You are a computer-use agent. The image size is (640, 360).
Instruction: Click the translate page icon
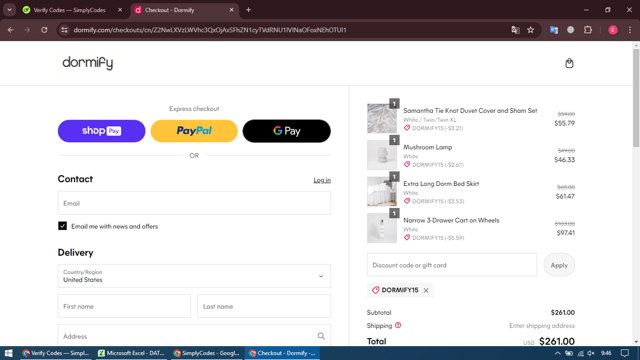515,30
